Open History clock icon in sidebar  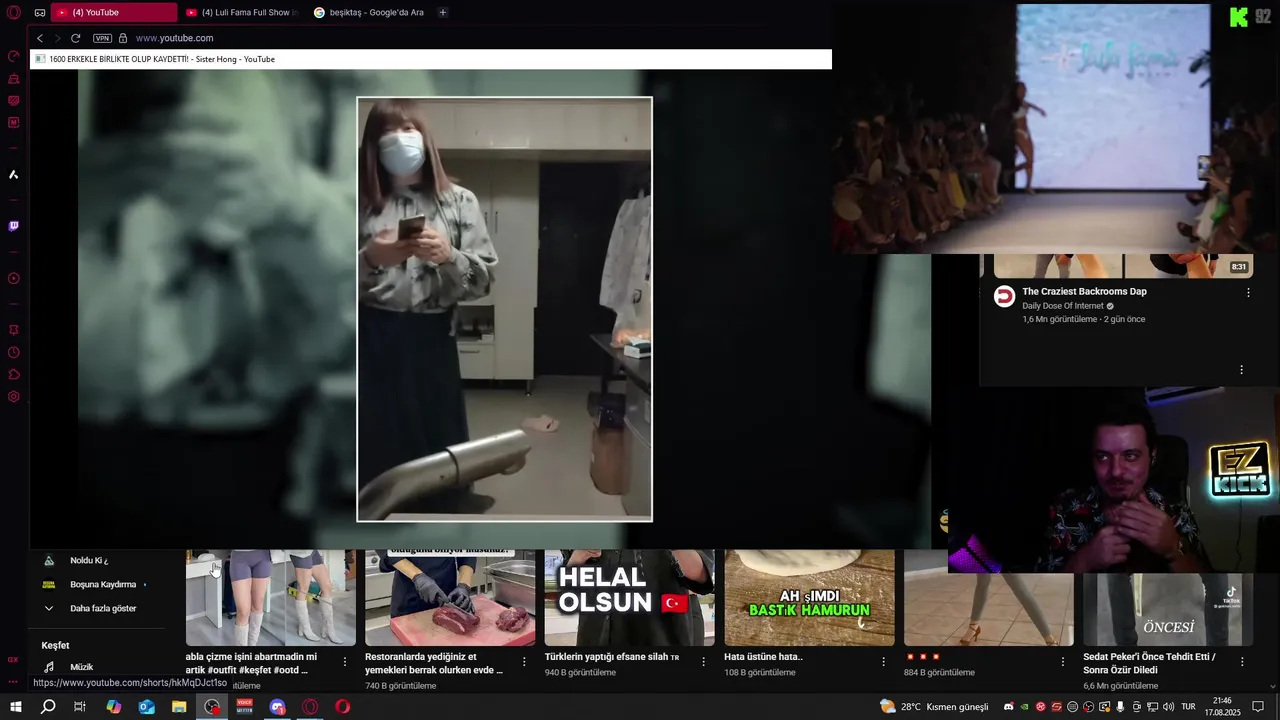[14, 352]
